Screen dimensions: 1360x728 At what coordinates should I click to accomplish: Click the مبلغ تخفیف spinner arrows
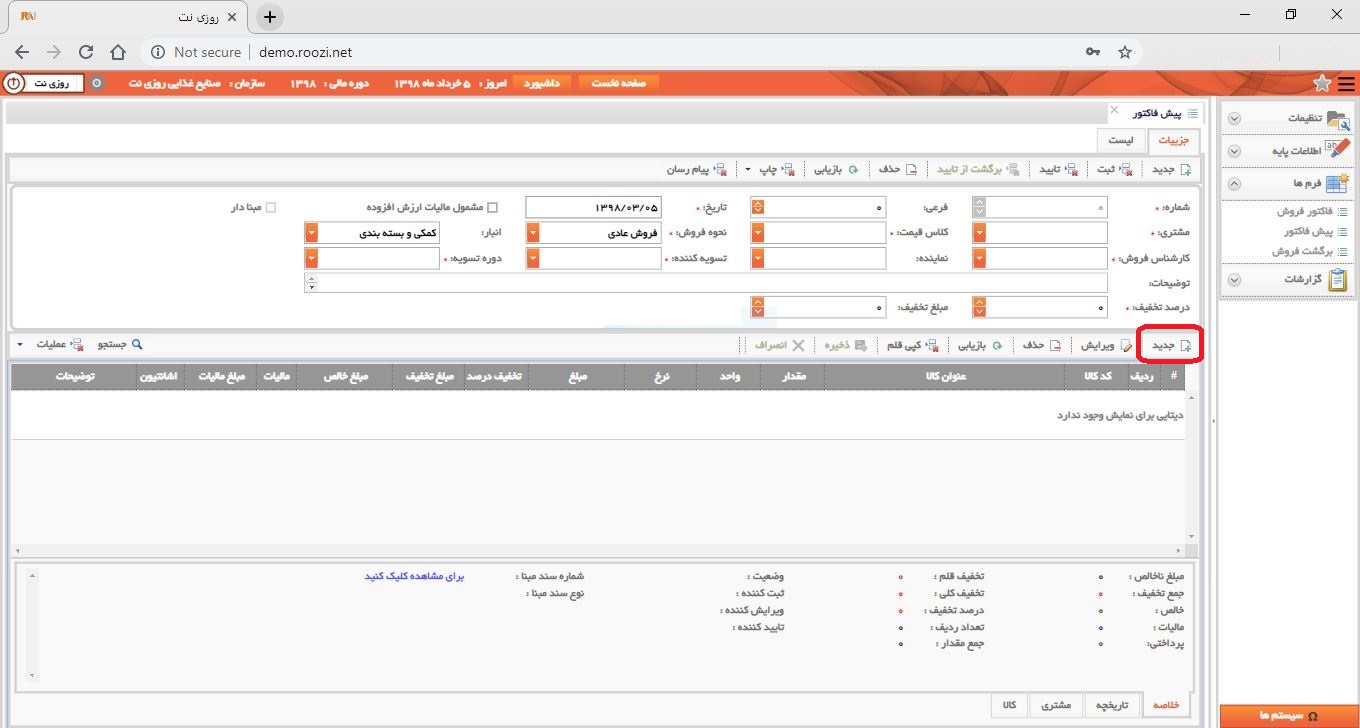click(758, 308)
